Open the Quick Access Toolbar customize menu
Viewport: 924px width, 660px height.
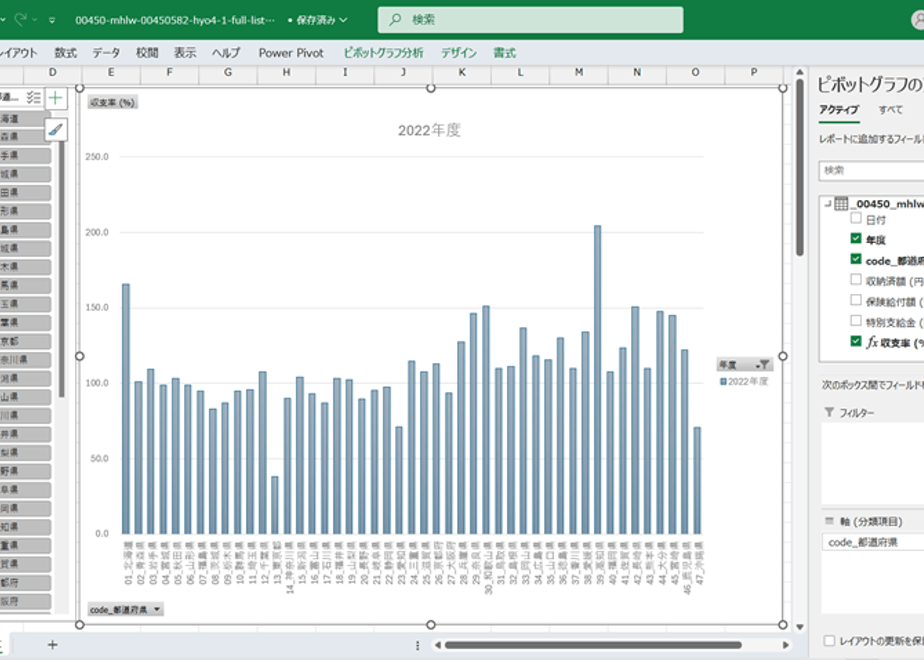pos(52,20)
